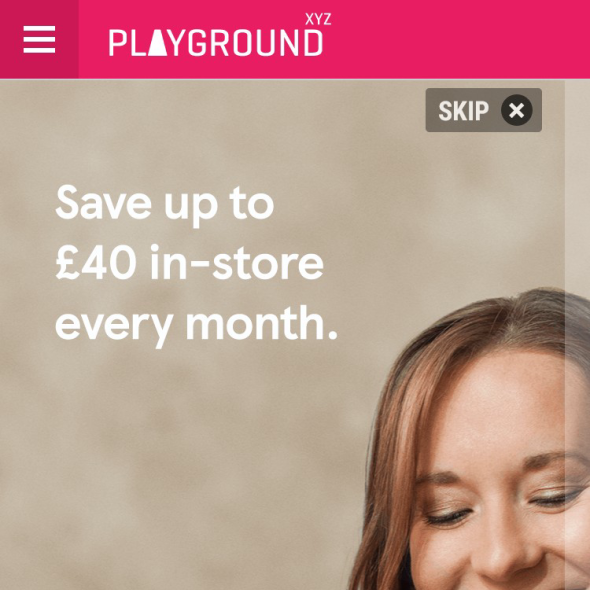Image resolution: width=590 pixels, height=590 pixels.
Task: Click the woman's closed left eye
Action: (x=448, y=517)
